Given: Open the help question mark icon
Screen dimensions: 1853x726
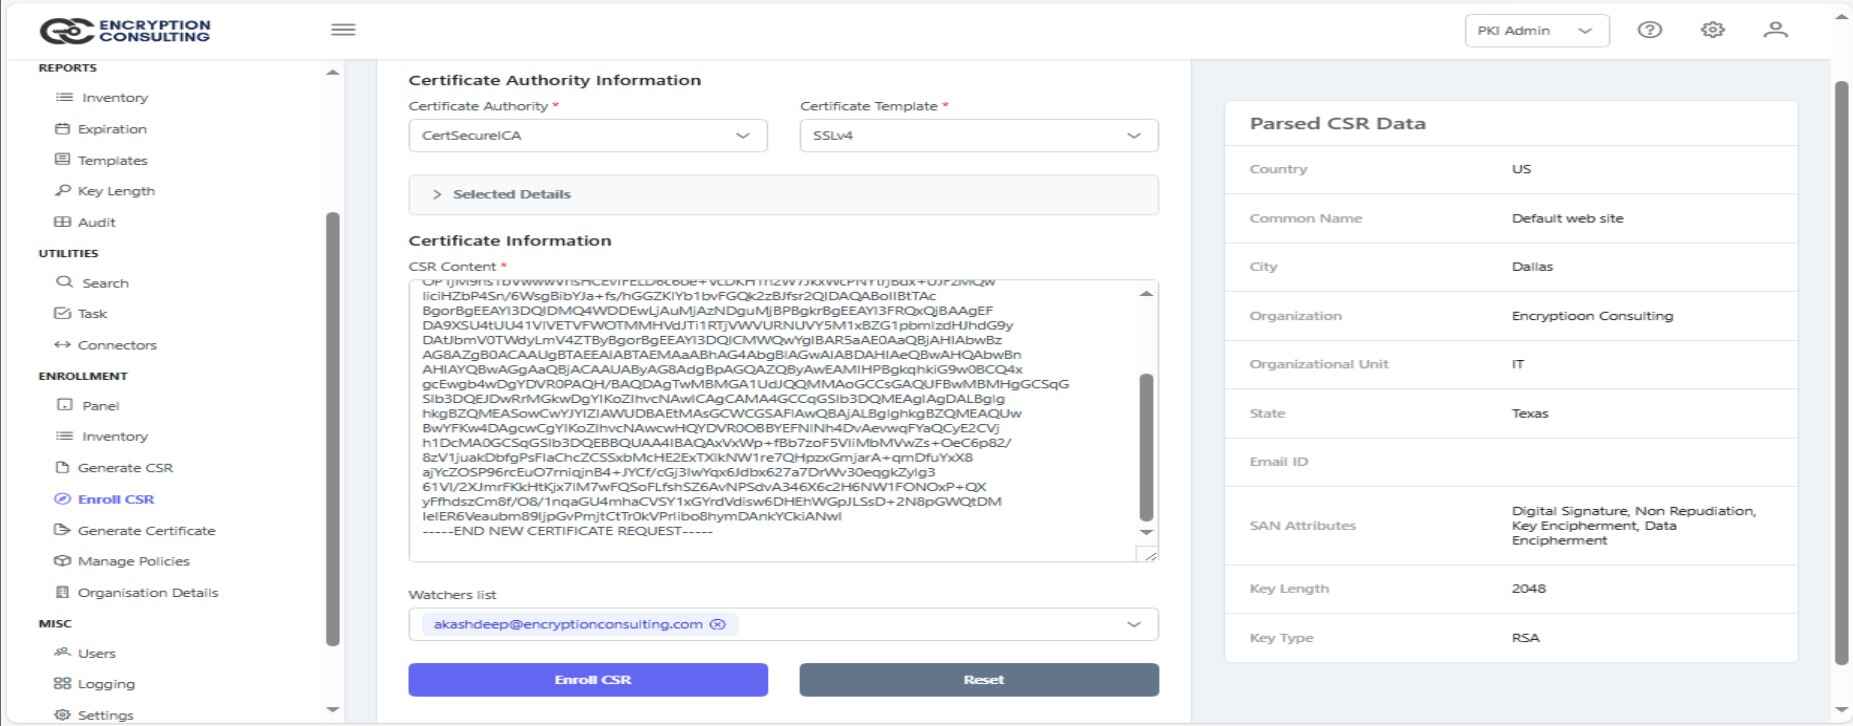Looking at the screenshot, I should tap(1649, 30).
